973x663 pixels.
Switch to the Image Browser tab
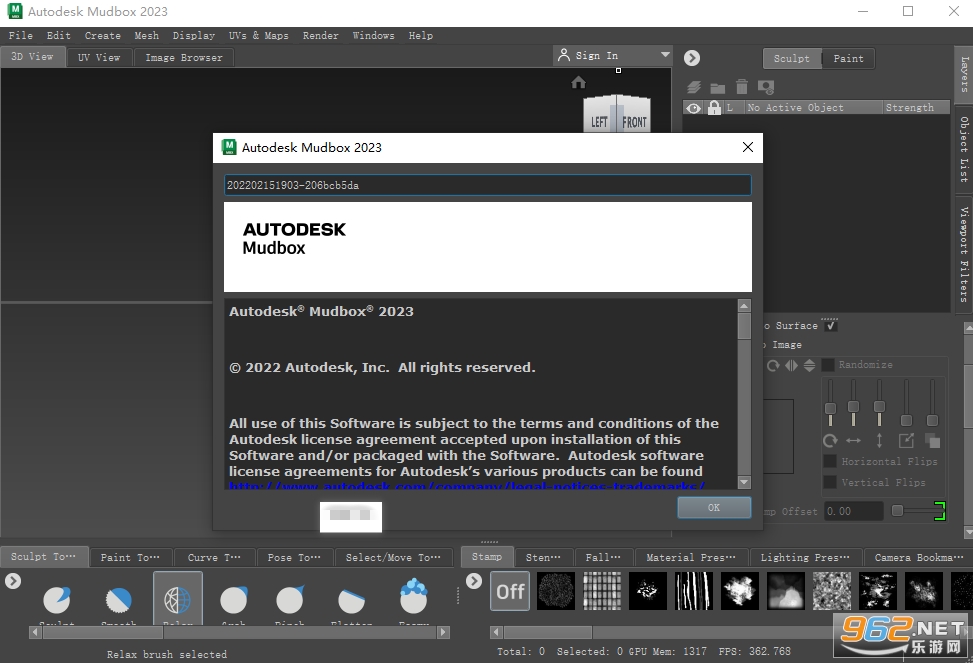pyautogui.click(x=184, y=57)
